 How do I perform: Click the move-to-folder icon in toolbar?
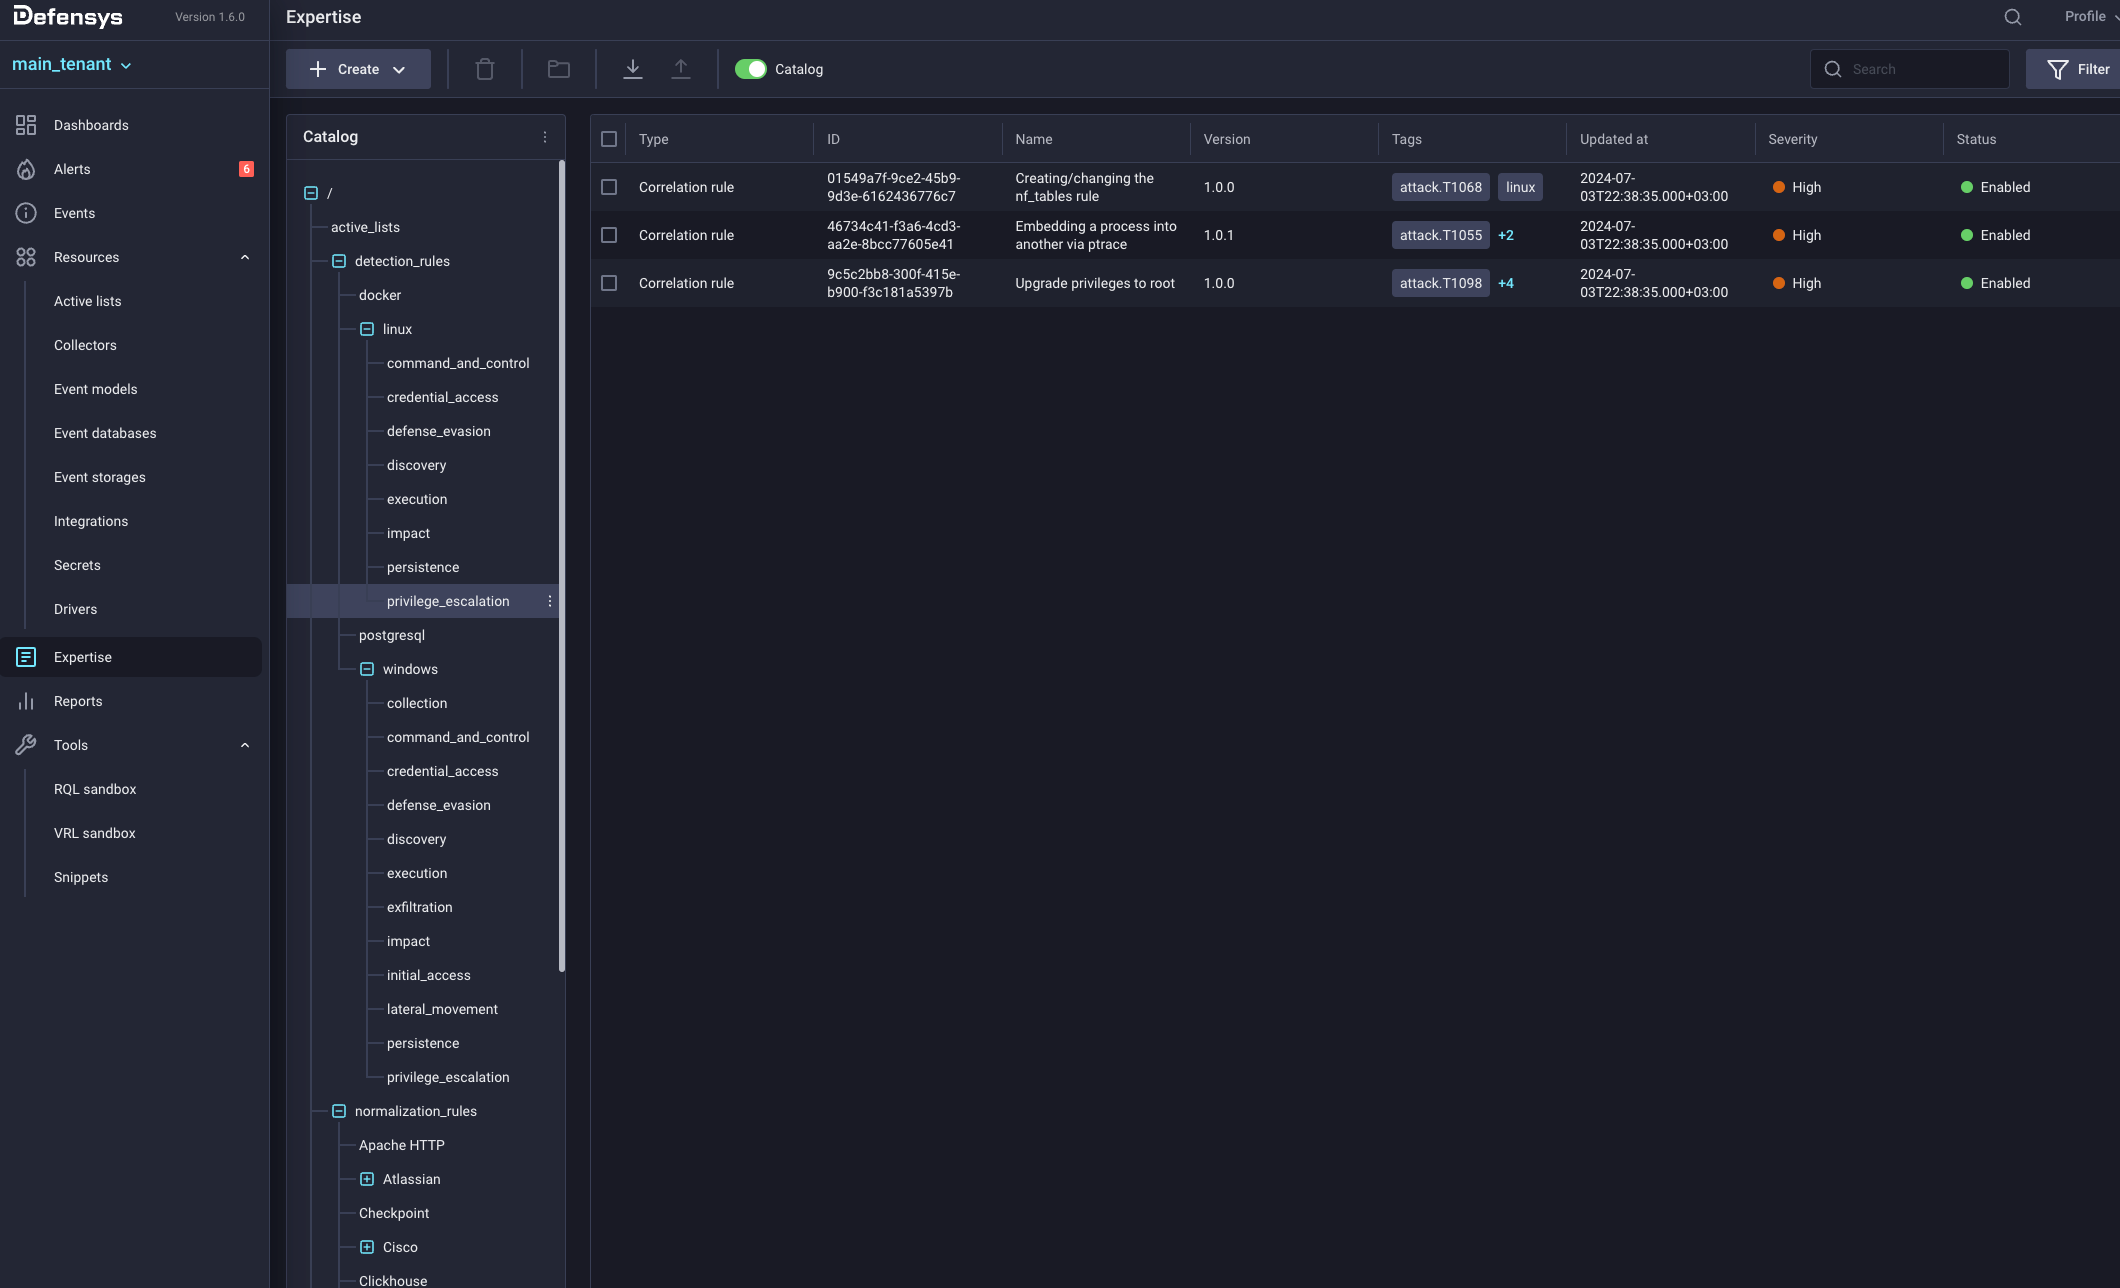(x=559, y=69)
